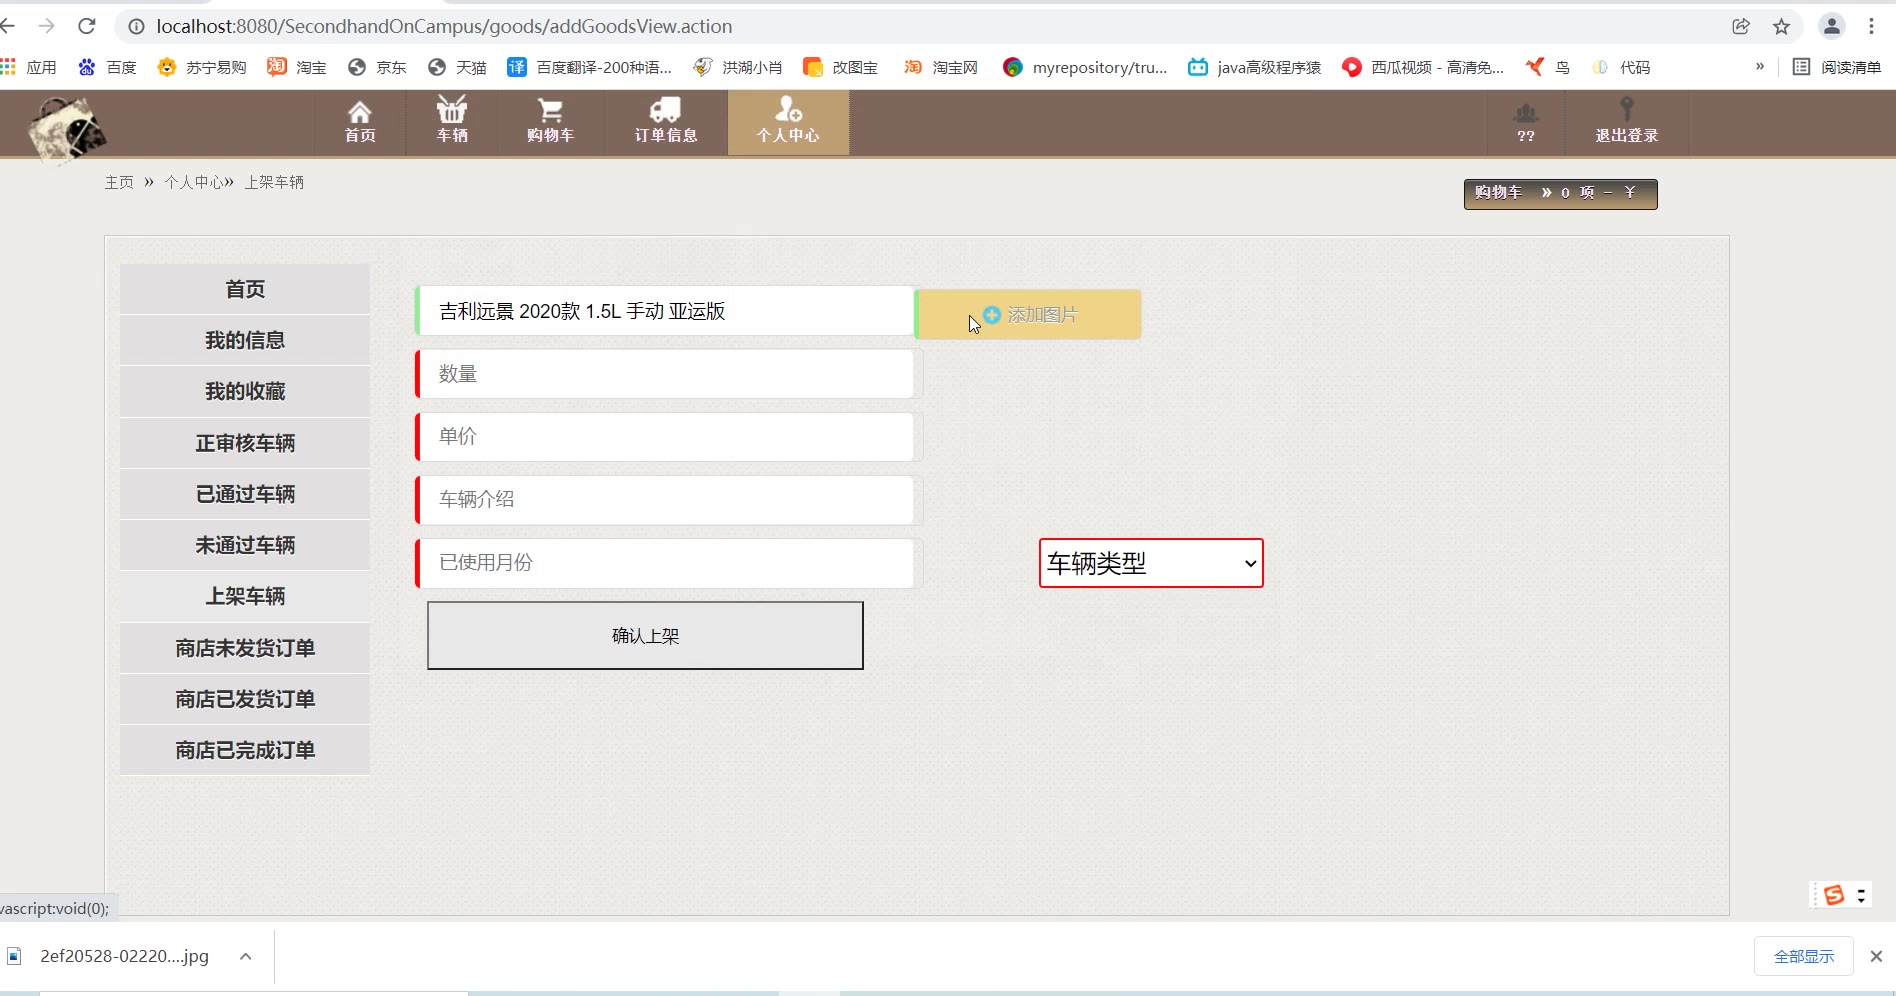Click the 添加图片 upload button

coord(1029,315)
